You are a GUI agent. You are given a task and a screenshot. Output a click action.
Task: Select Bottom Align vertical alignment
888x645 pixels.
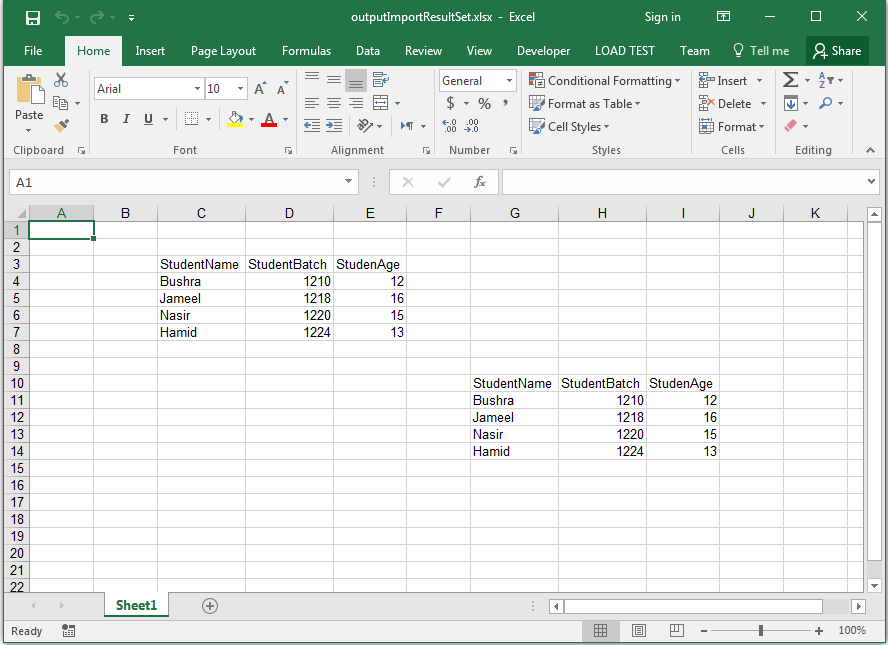356,80
